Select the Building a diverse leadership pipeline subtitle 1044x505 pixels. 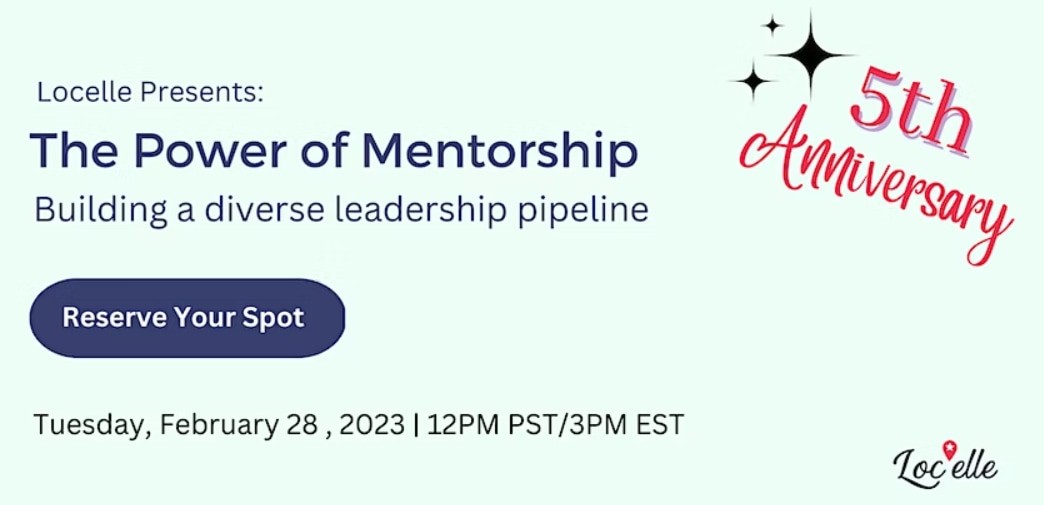342,211
